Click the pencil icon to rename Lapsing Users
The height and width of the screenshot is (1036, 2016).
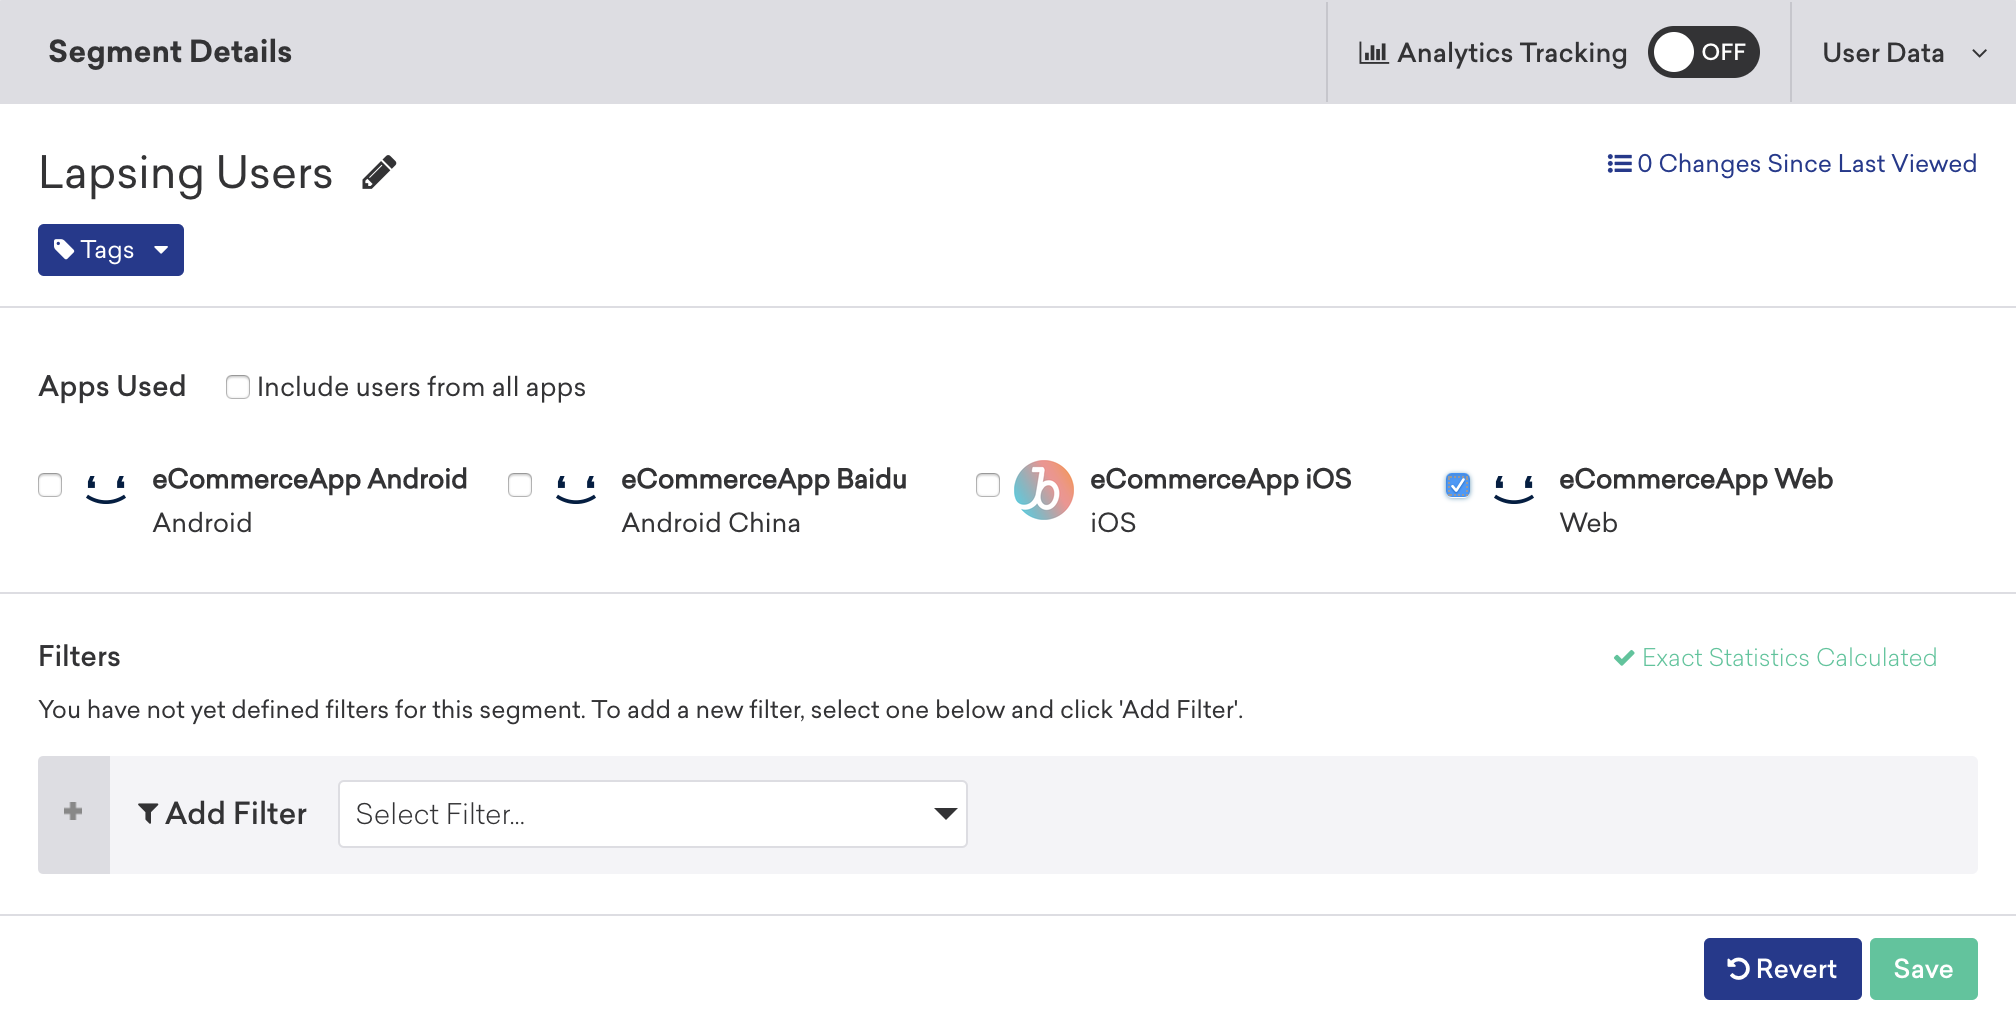379,172
